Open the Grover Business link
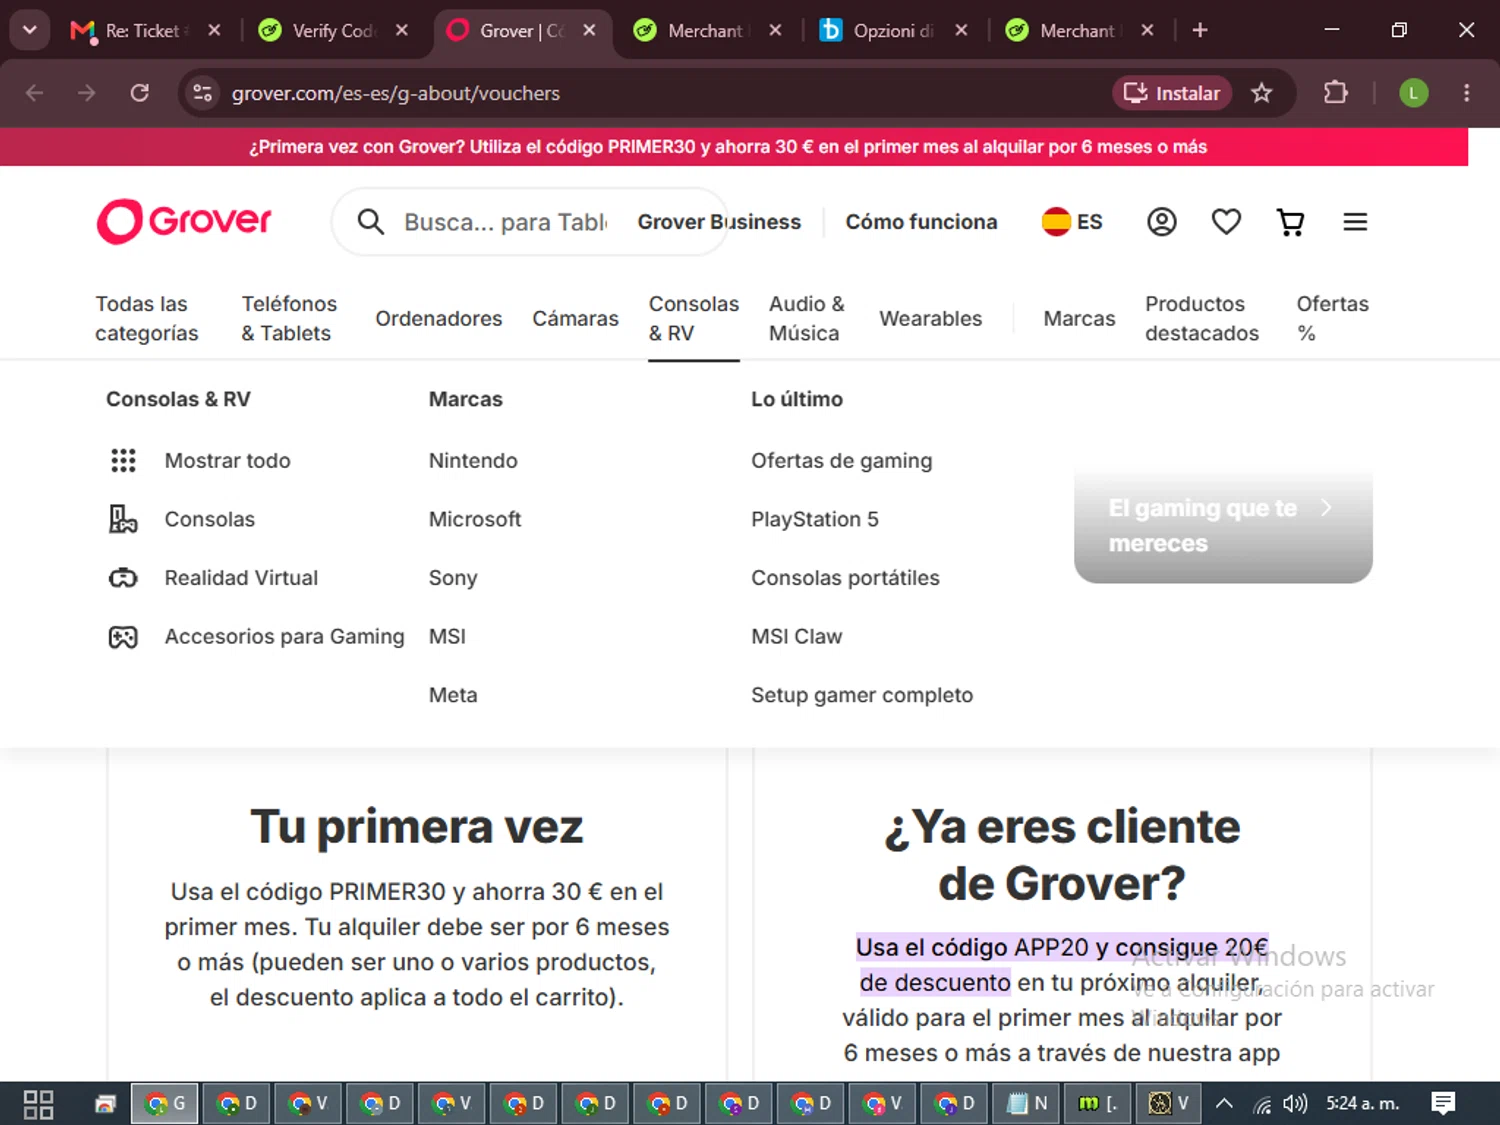The width and height of the screenshot is (1500, 1125). [x=719, y=222]
